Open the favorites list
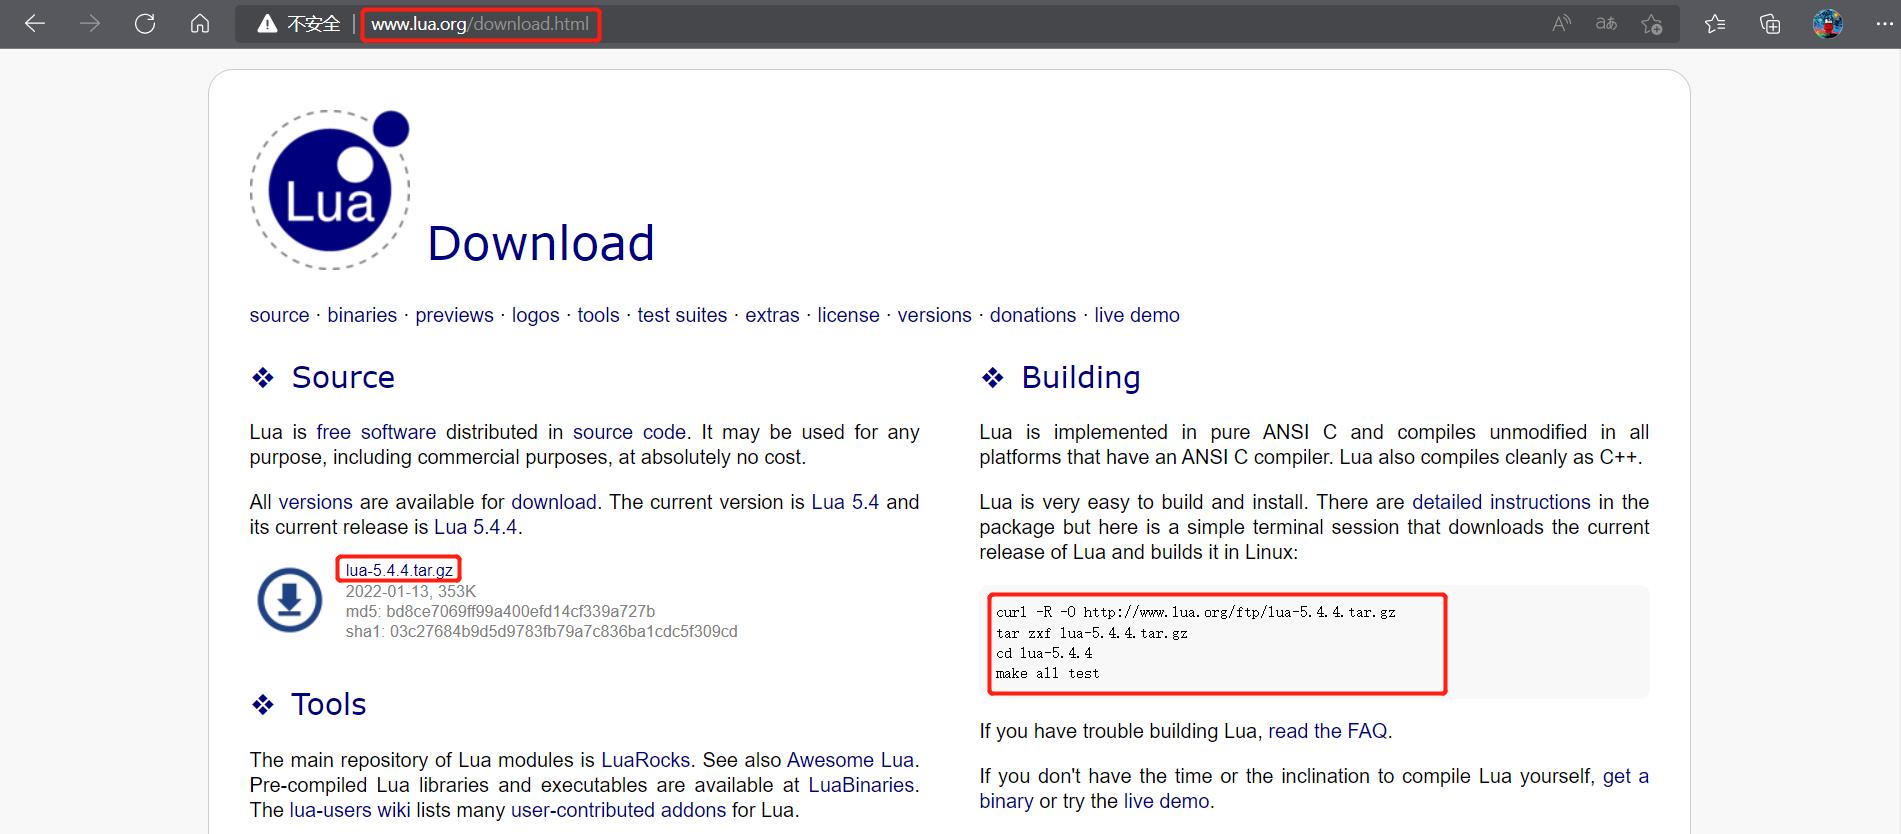The height and width of the screenshot is (834, 1901). 1715,24
